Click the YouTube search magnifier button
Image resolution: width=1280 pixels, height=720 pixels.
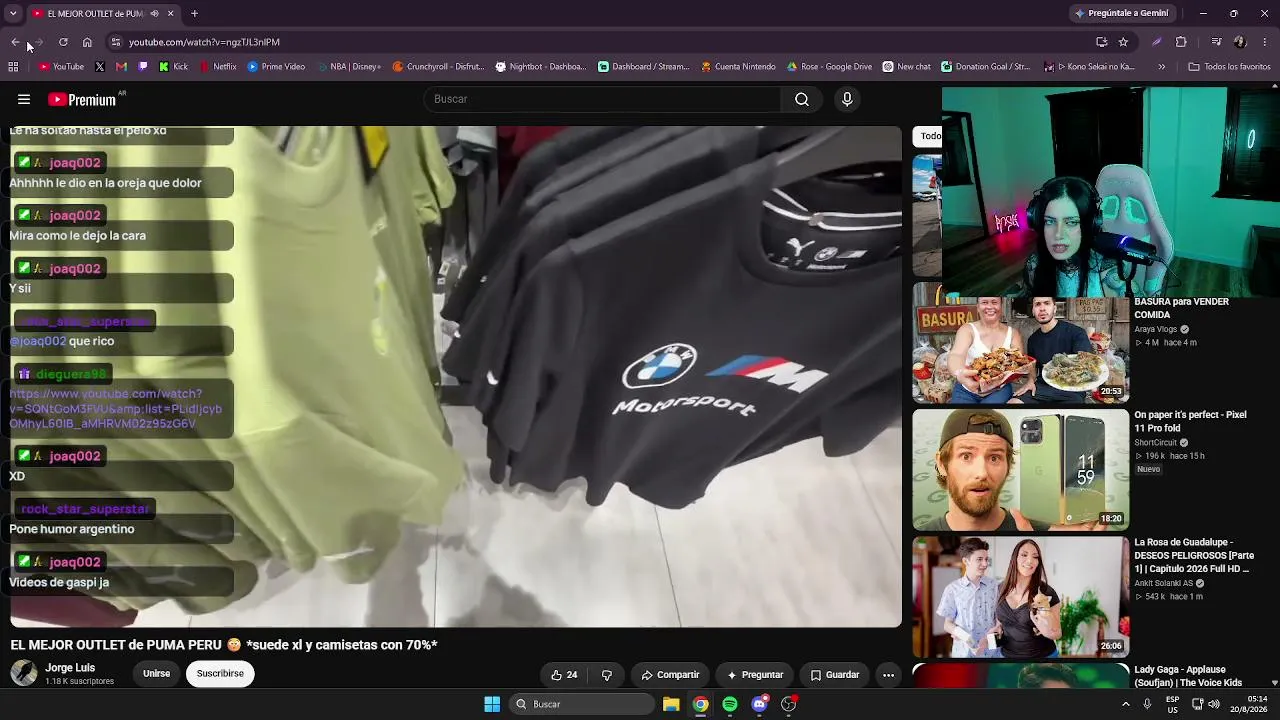pos(802,99)
